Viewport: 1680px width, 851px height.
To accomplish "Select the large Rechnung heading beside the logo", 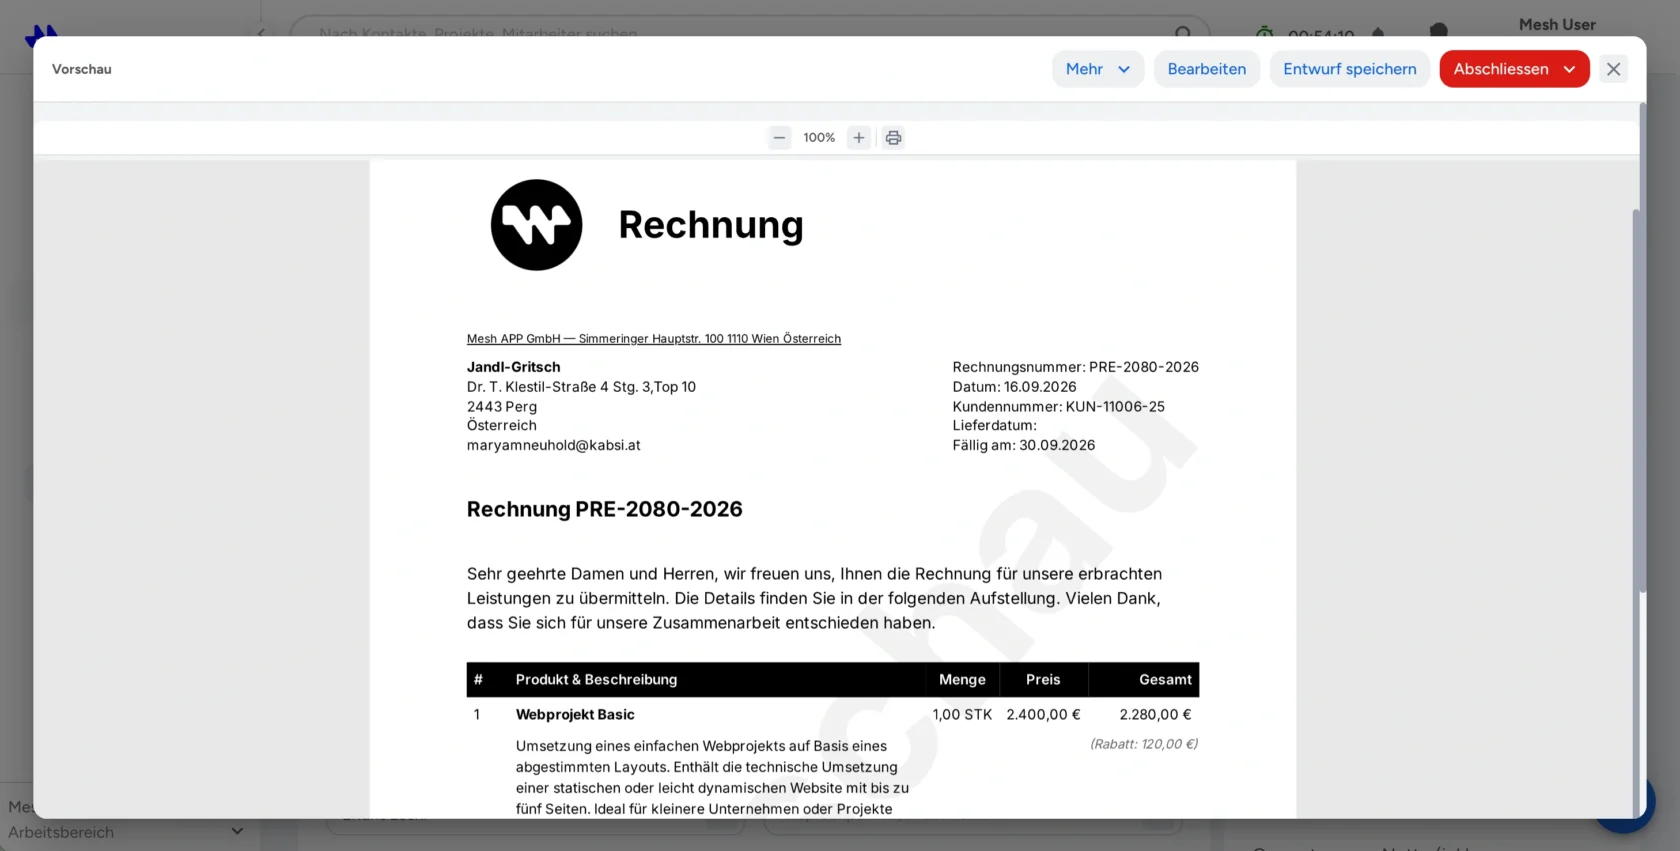I will tap(711, 225).
